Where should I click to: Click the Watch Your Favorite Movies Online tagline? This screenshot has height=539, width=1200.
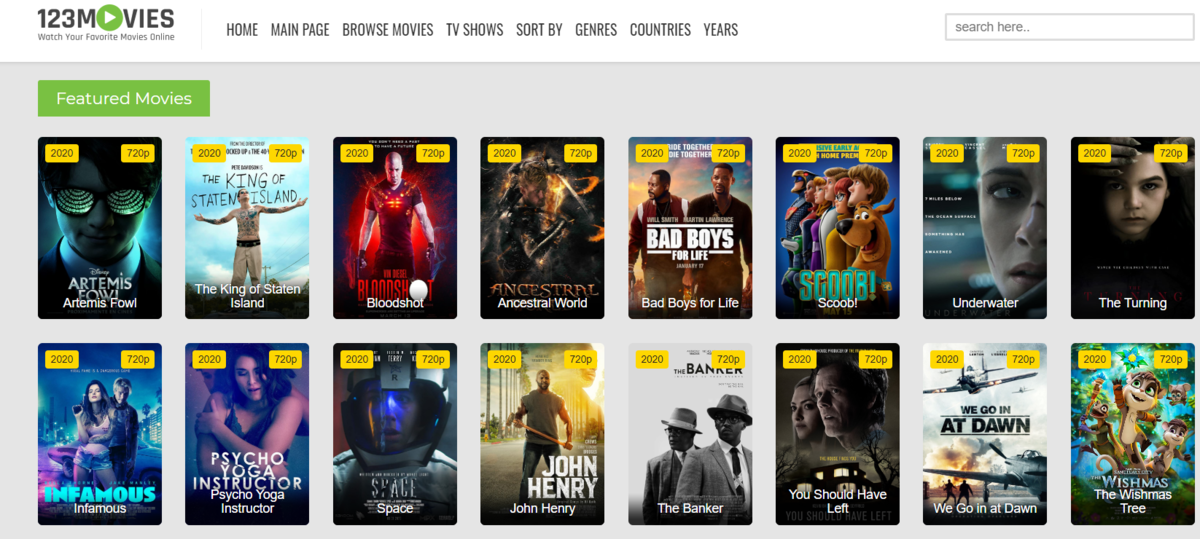click(106, 38)
